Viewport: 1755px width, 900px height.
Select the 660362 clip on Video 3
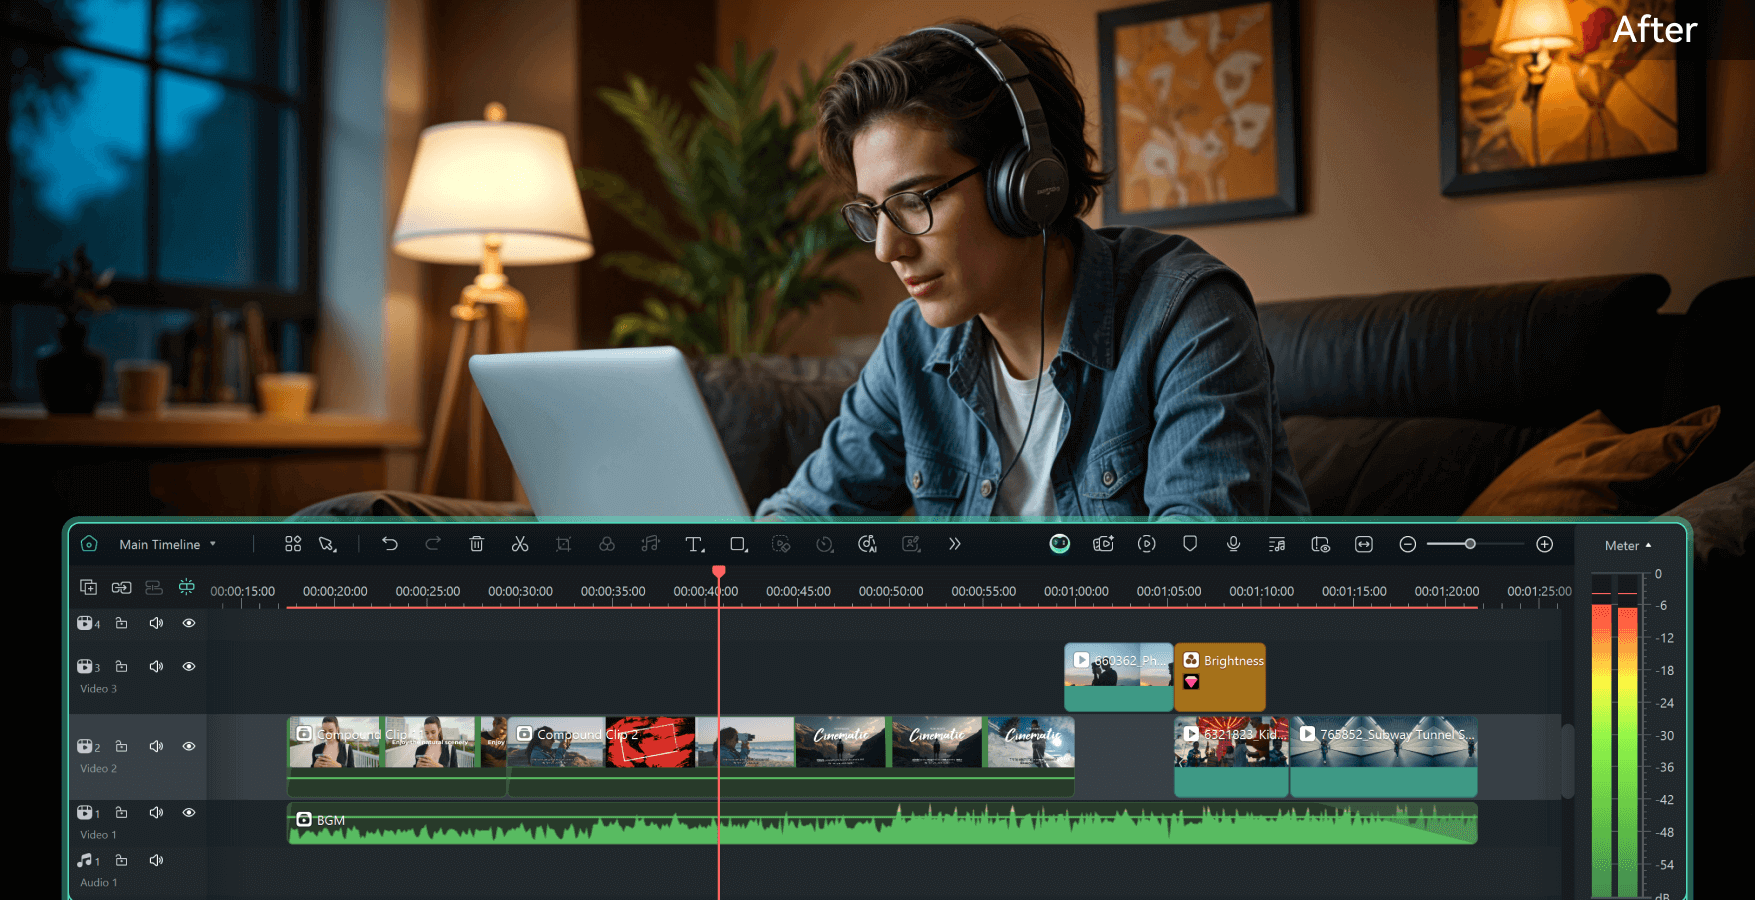coord(1118,677)
